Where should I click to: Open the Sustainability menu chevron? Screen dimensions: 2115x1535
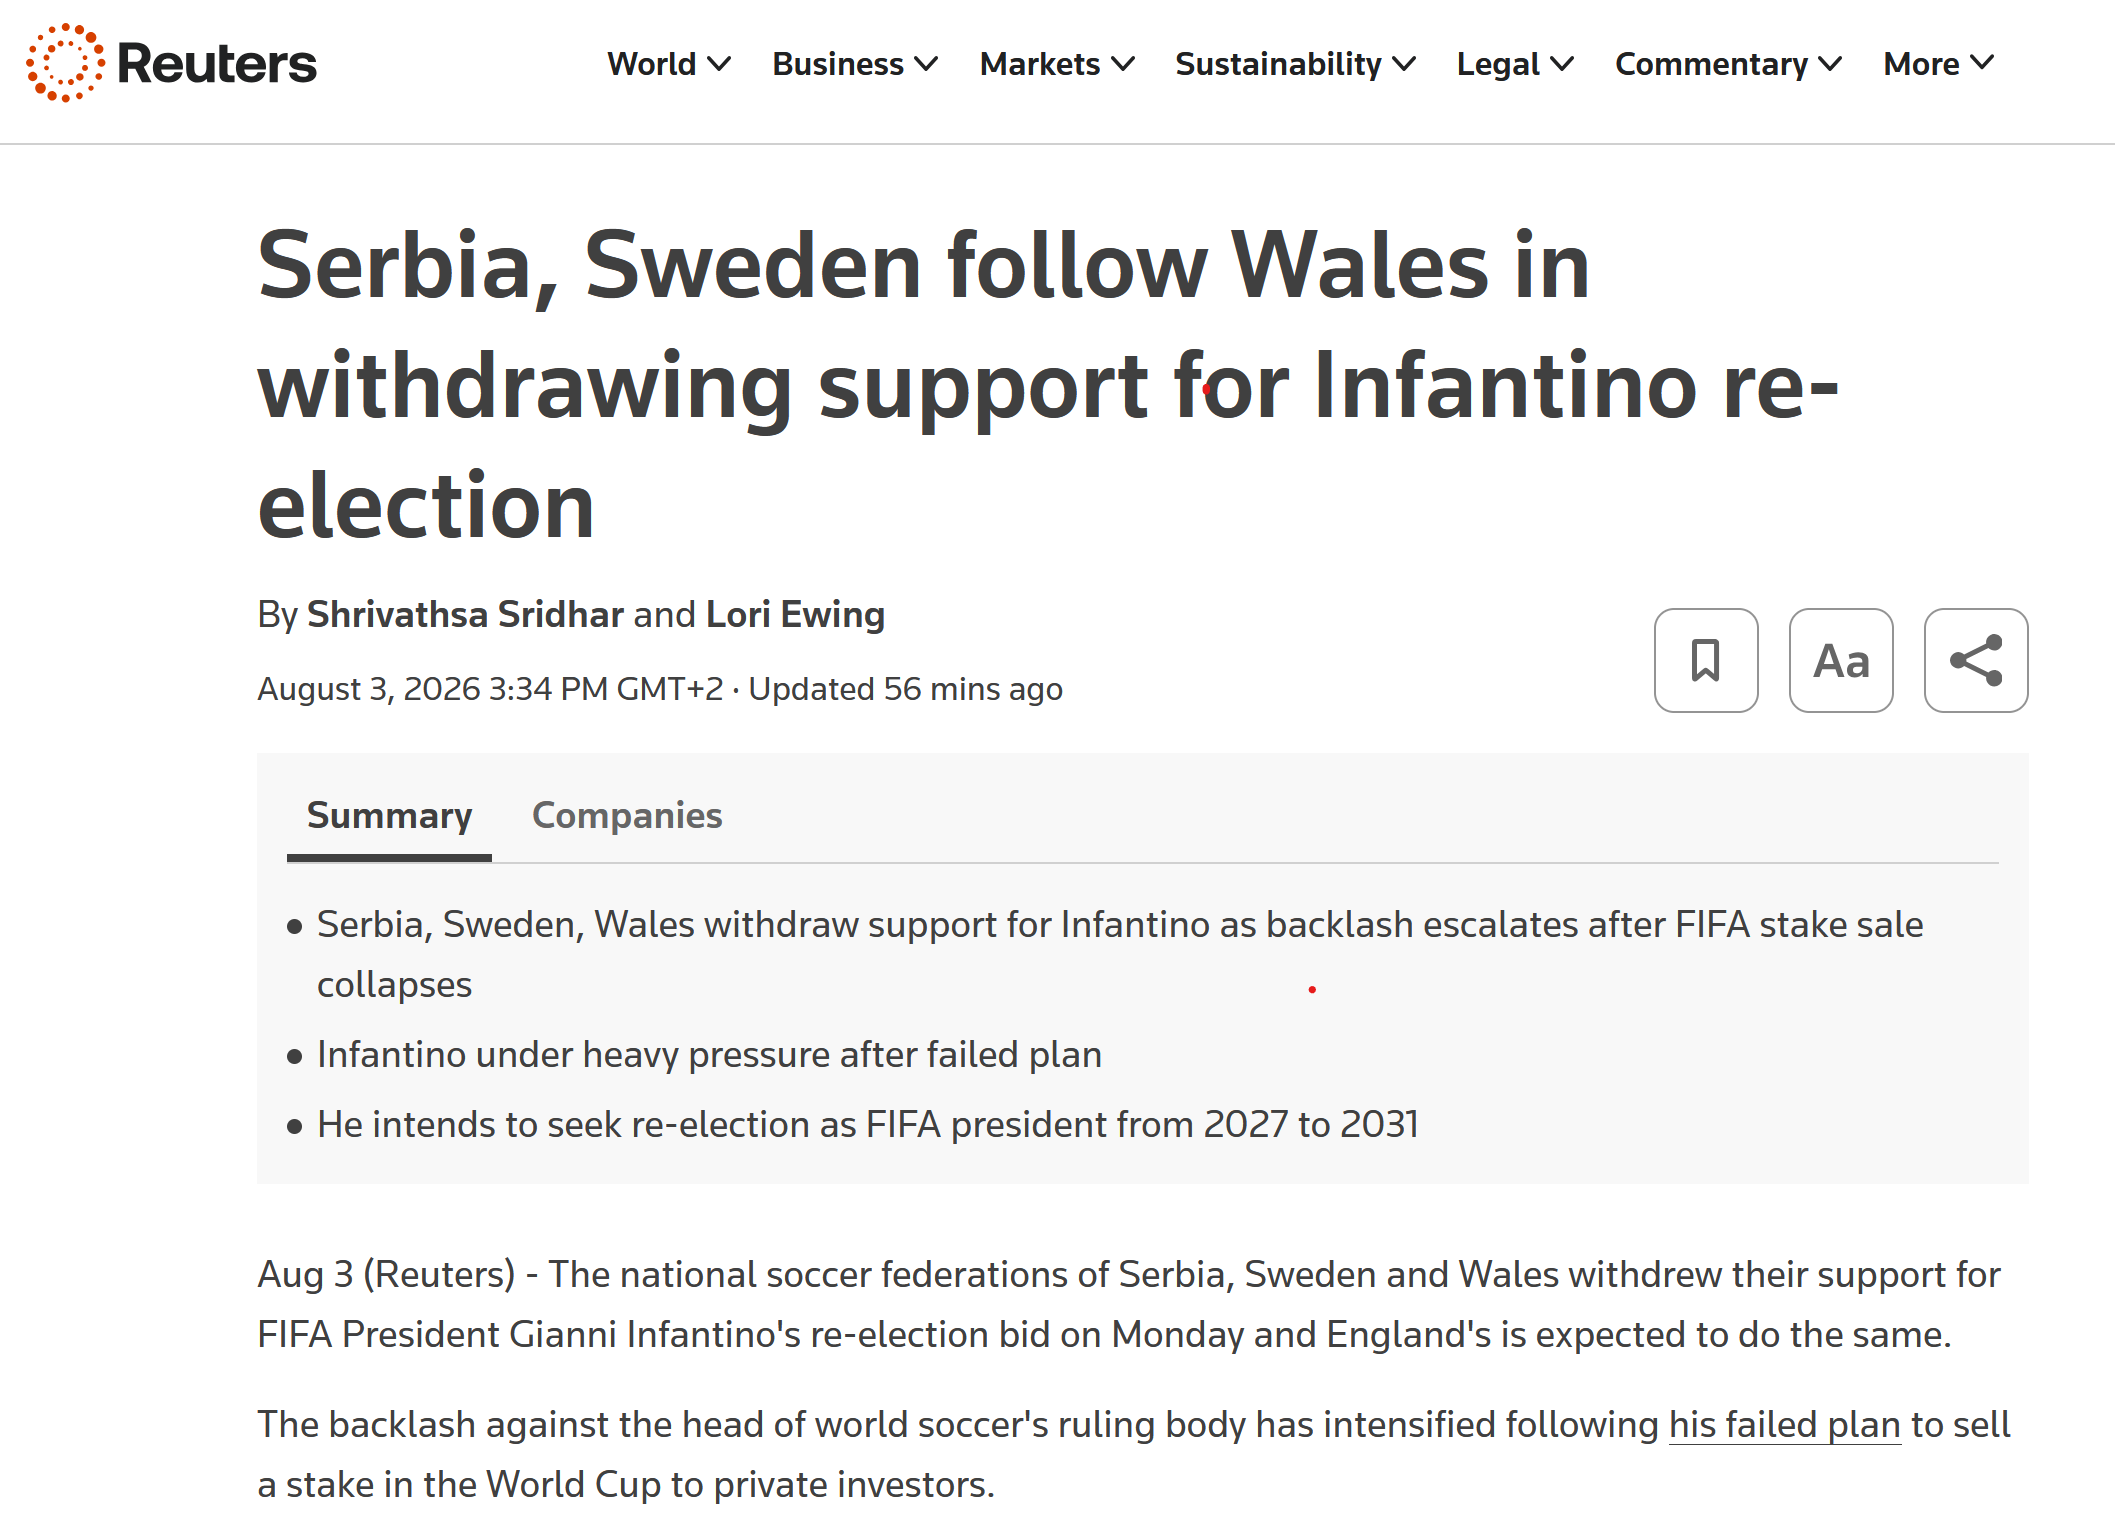[x=1404, y=64]
